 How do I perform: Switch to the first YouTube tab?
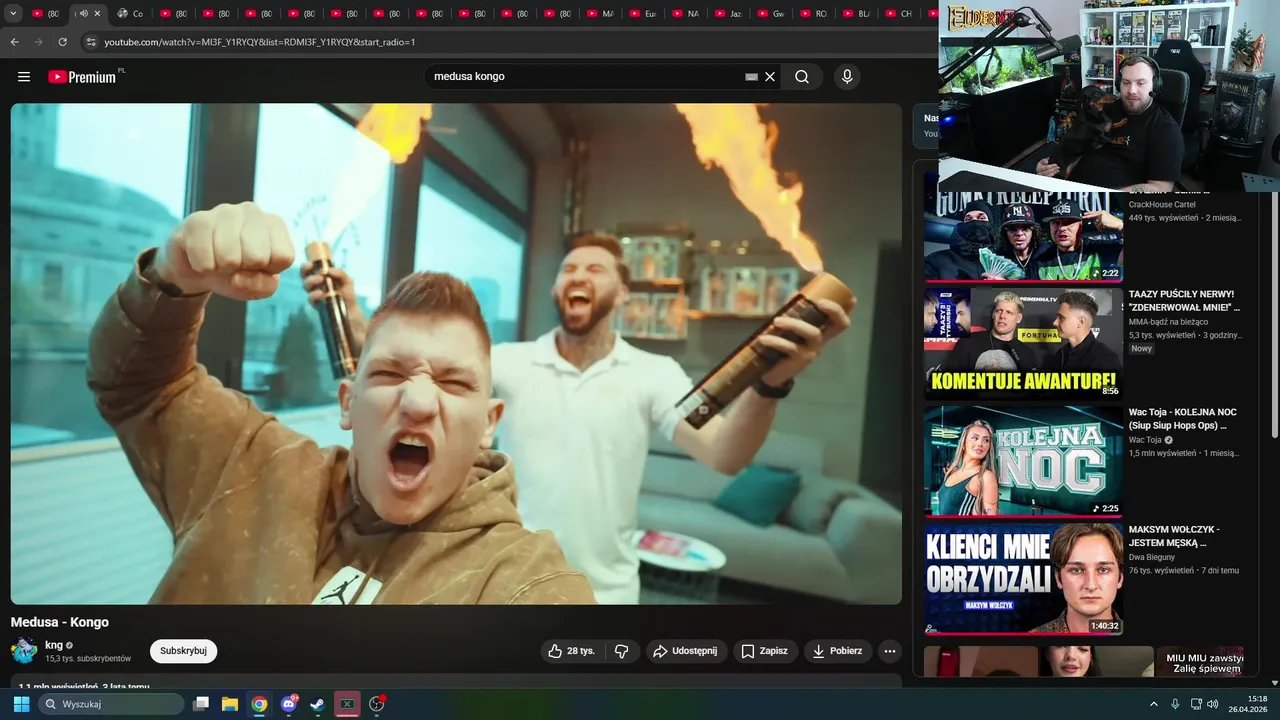[x=45, y=14]
